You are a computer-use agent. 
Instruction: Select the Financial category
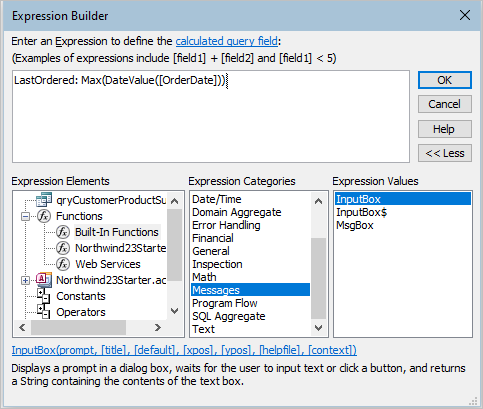(x=250, y=238)
